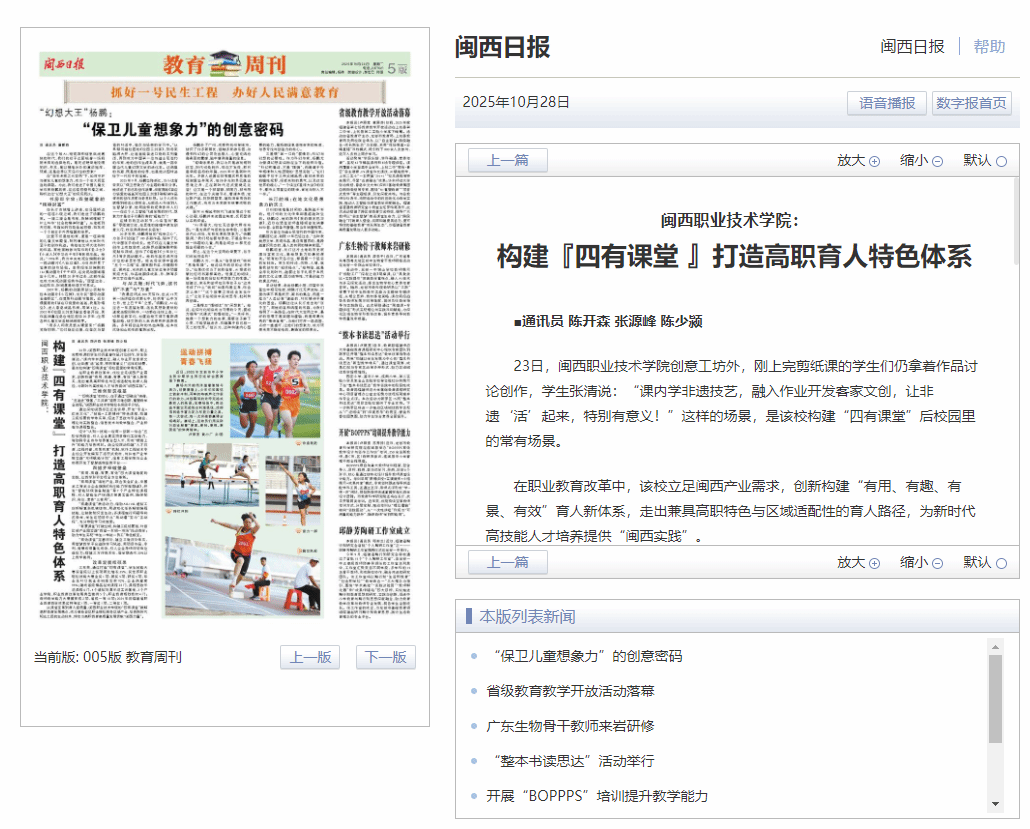Open the 帮助 help link
Screen dimensions: 1030x829
click(989, 47)
